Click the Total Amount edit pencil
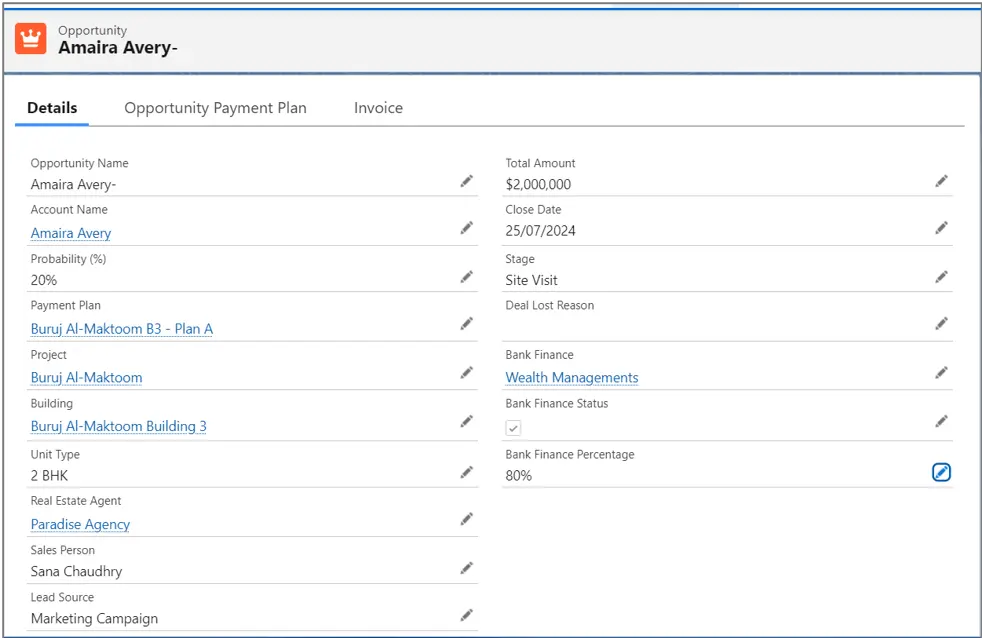Screen dimensions: 982x638 click(x=941, y=181)
